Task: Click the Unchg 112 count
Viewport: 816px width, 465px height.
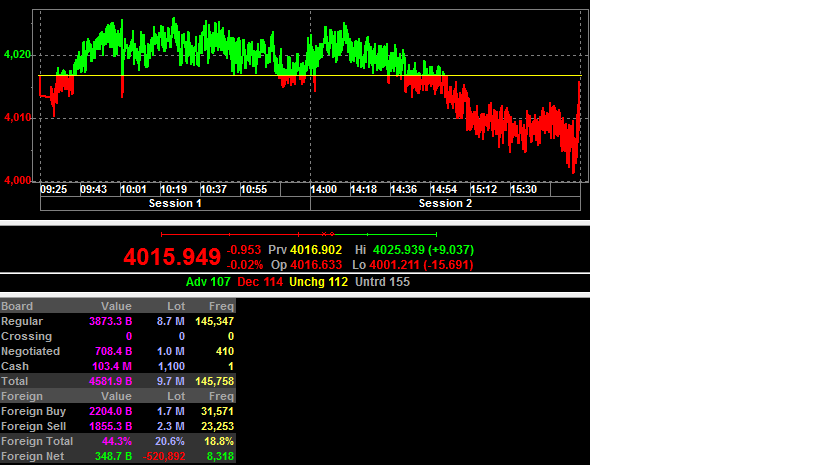Action: pos(318,282)
